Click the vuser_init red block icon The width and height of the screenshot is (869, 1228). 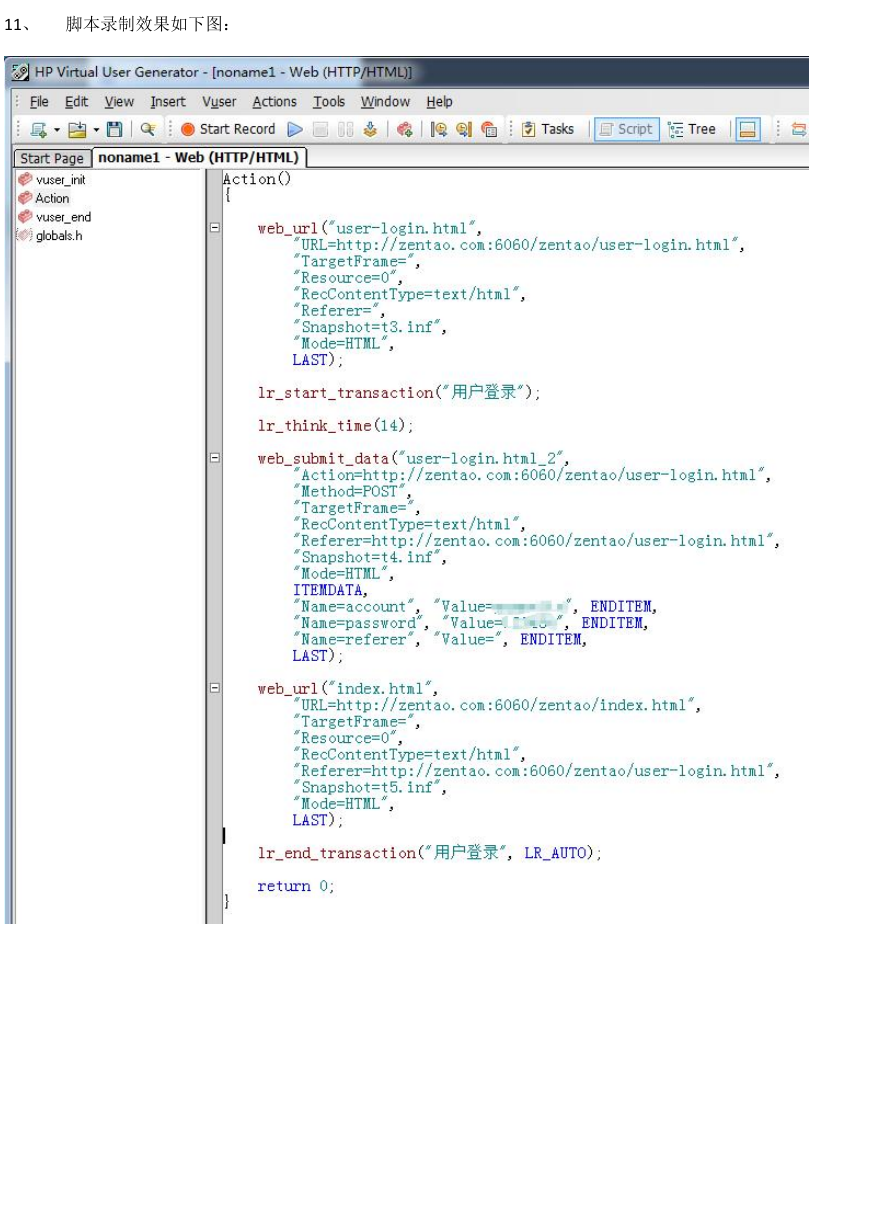tap(25, 180)
